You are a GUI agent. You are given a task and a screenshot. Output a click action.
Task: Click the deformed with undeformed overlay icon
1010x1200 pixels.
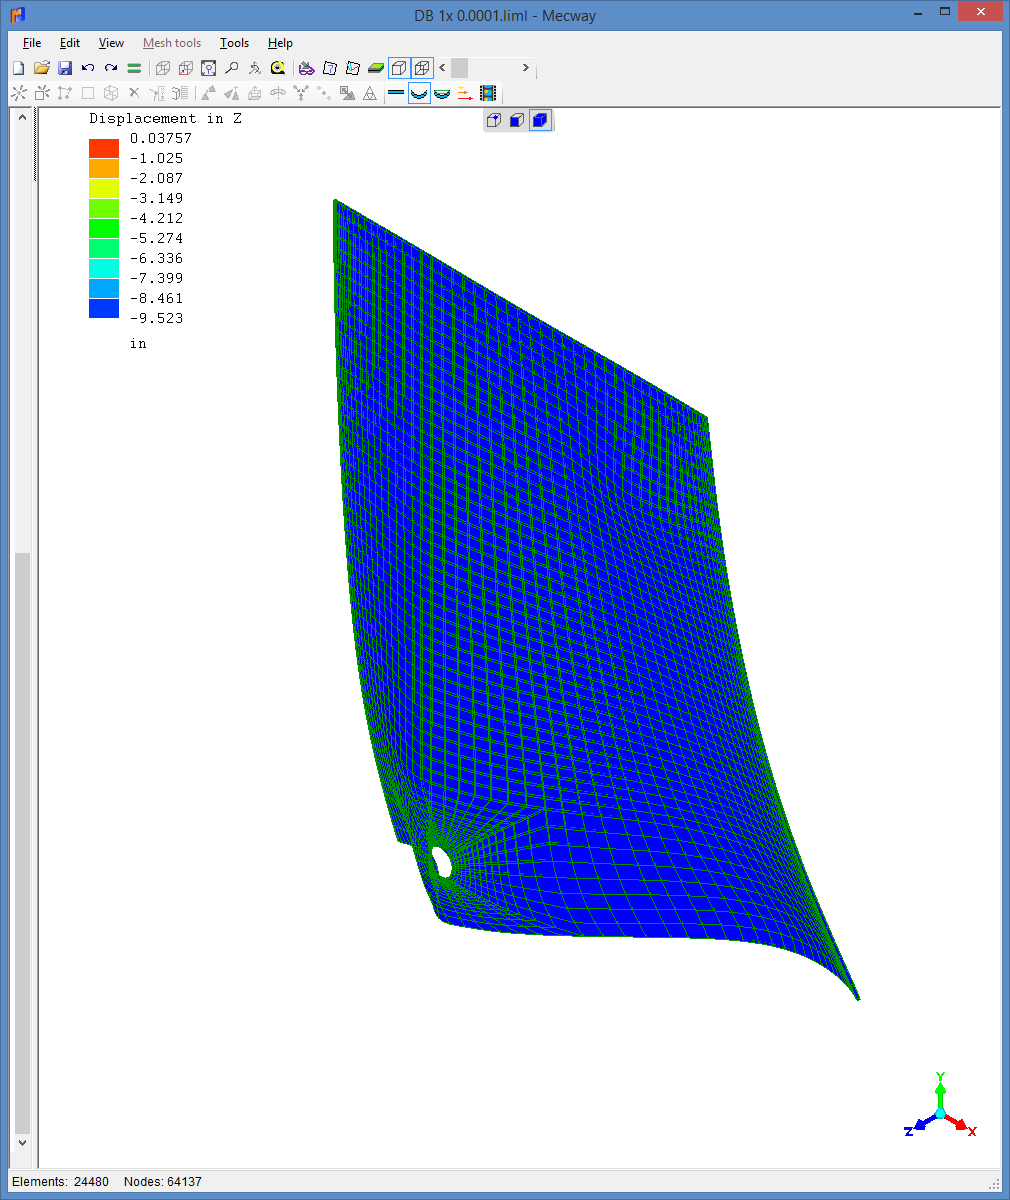(x=442, y=93)
